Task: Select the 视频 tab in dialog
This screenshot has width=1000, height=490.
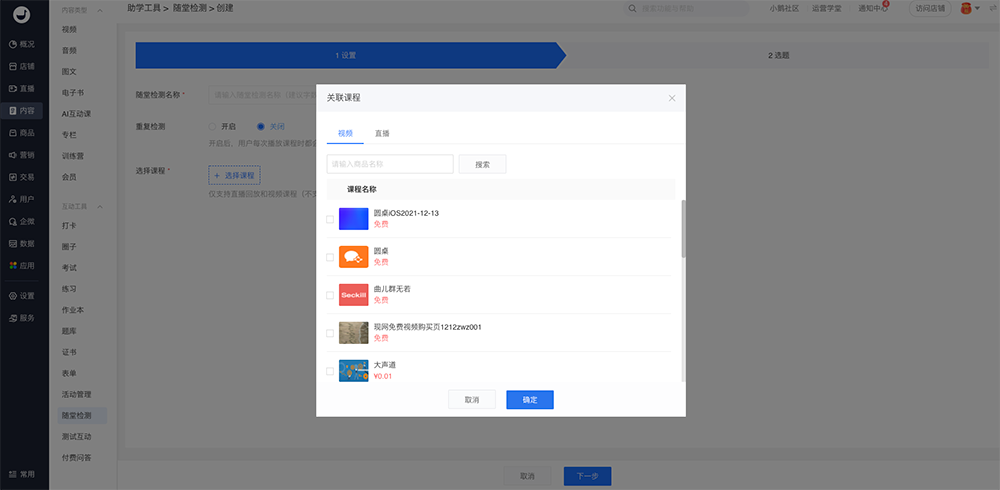Action: click(345, 132)
